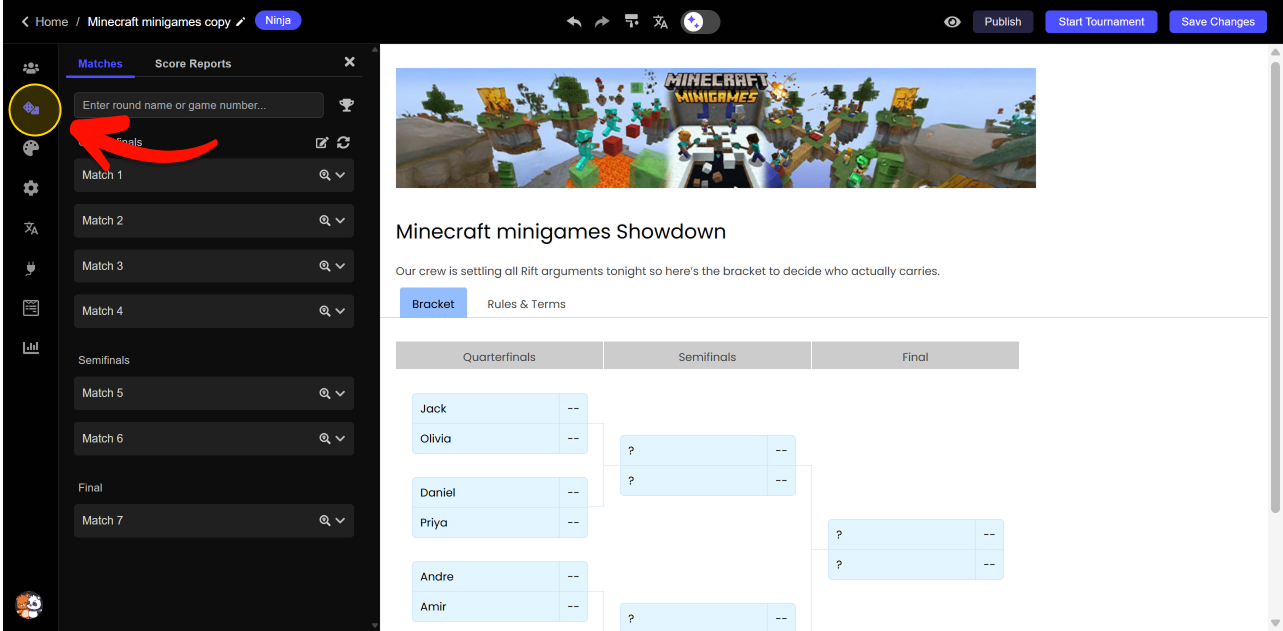Image resolution: width=1283 pixels, height=631 pixels.
Task: Click the undo arrow in top bar
Action: point(574,22)
